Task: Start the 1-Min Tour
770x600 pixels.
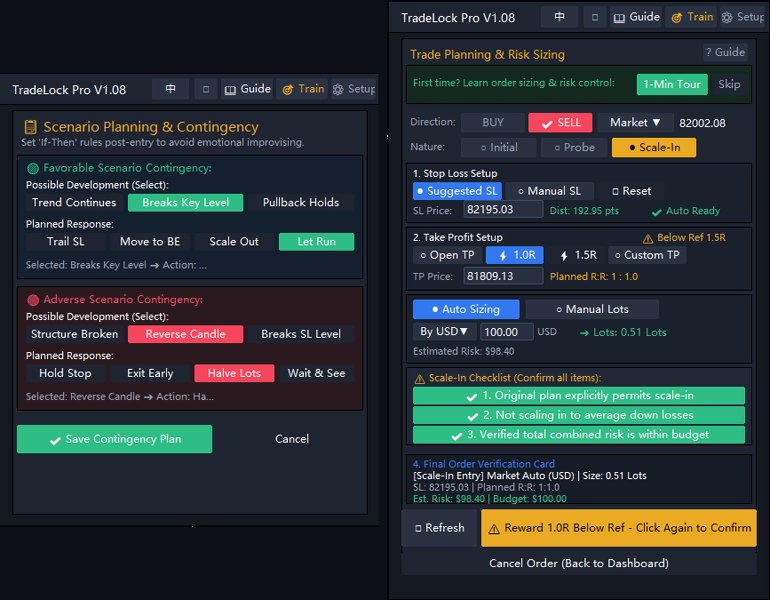Action: coord(672,84)
